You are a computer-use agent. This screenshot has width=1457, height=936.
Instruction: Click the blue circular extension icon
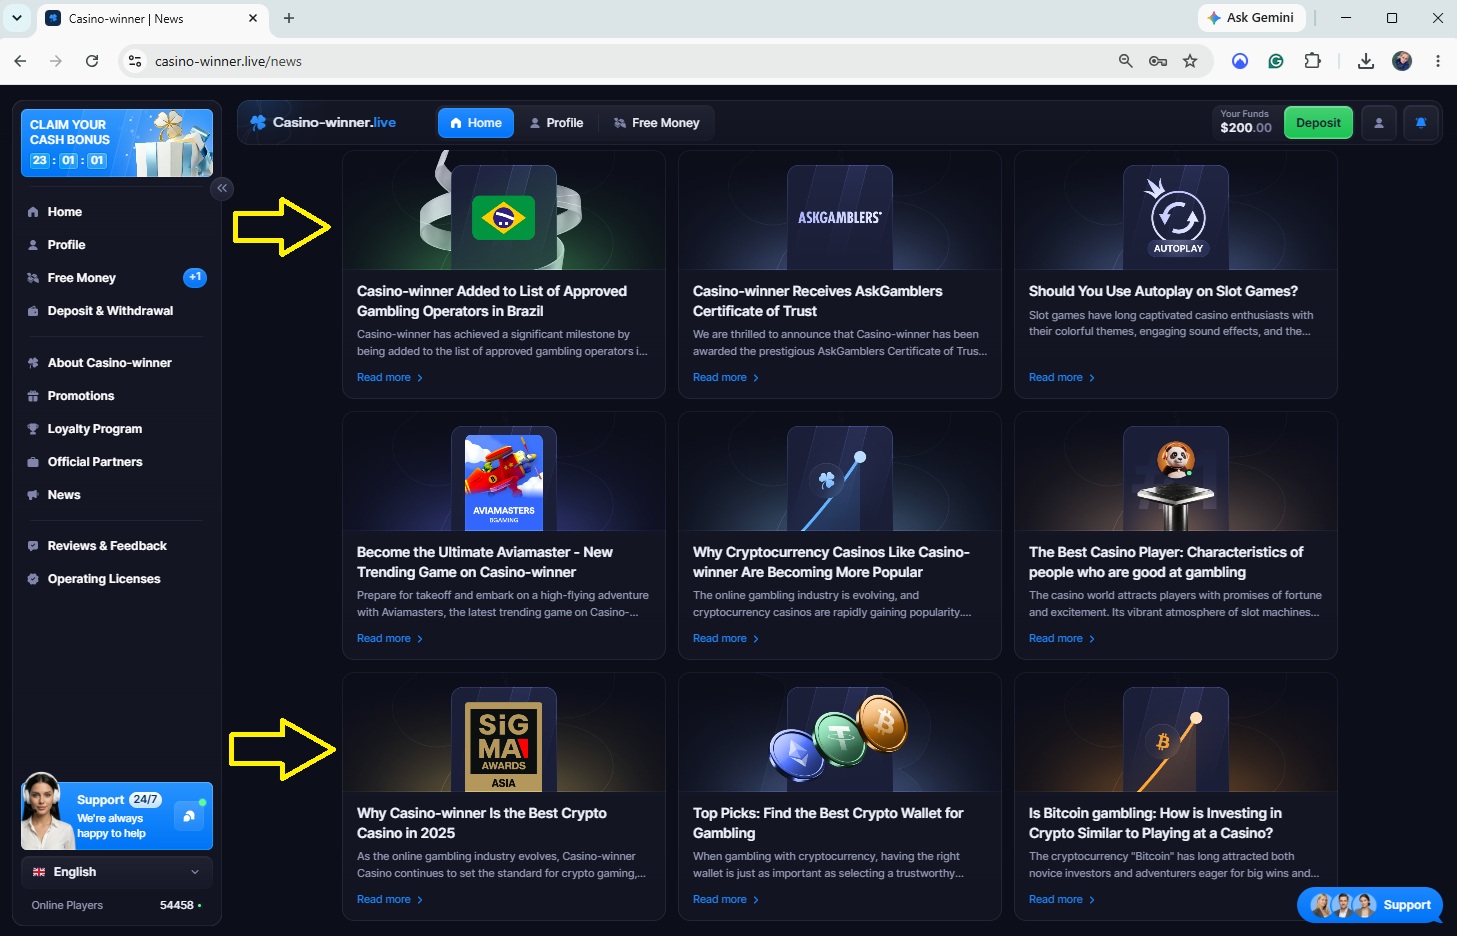click(x=1240, y=61)
